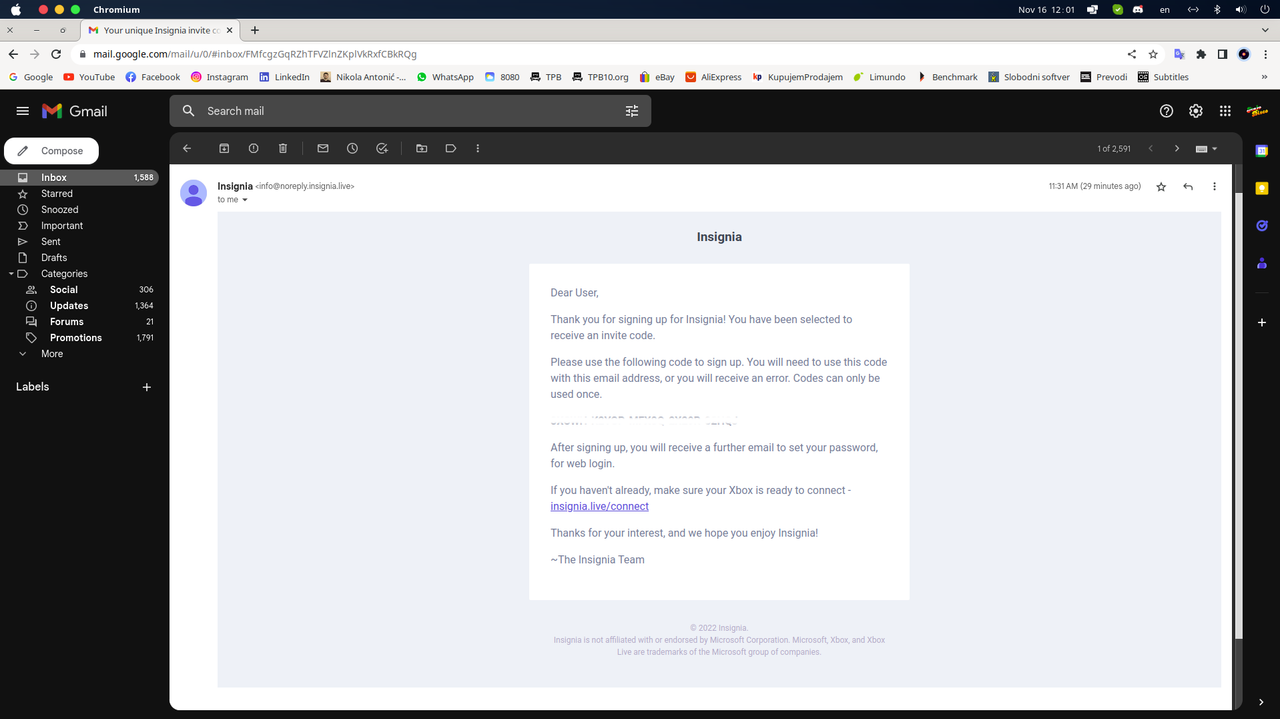1280x719 pixels.
Task: Bookmark this page with the star
Action: coord(1153,54)
